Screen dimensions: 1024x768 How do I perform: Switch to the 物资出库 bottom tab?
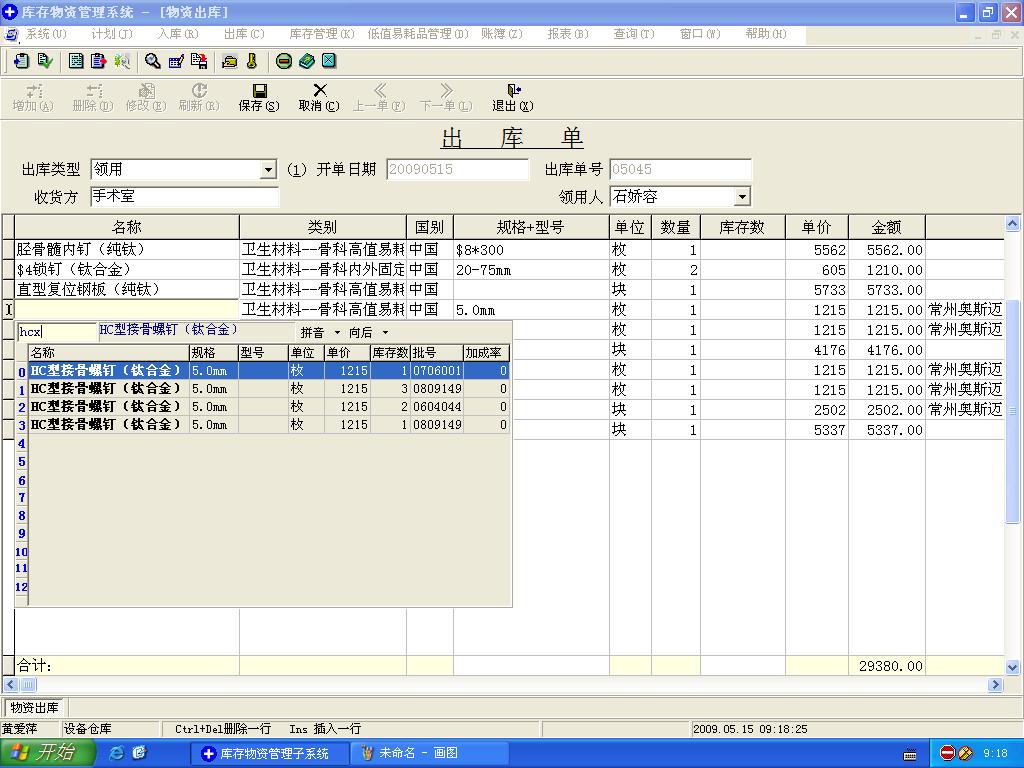34,707
